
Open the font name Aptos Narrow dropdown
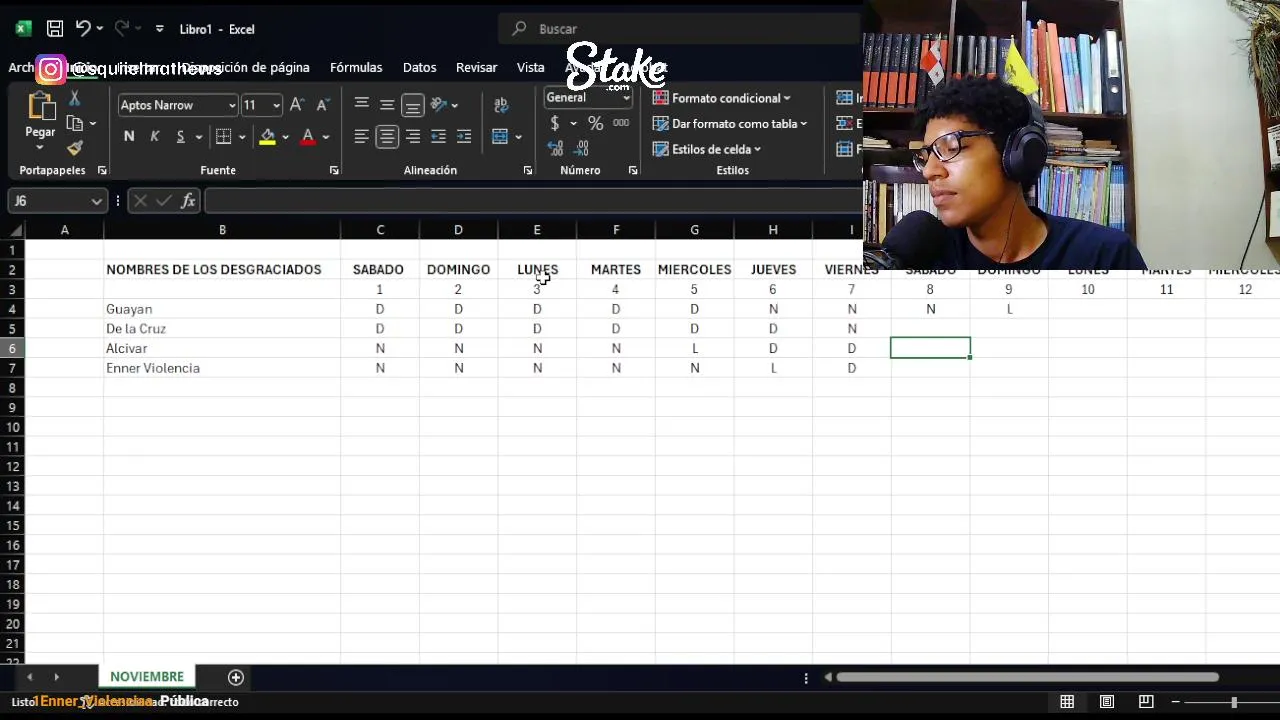[x=232, y=105]
